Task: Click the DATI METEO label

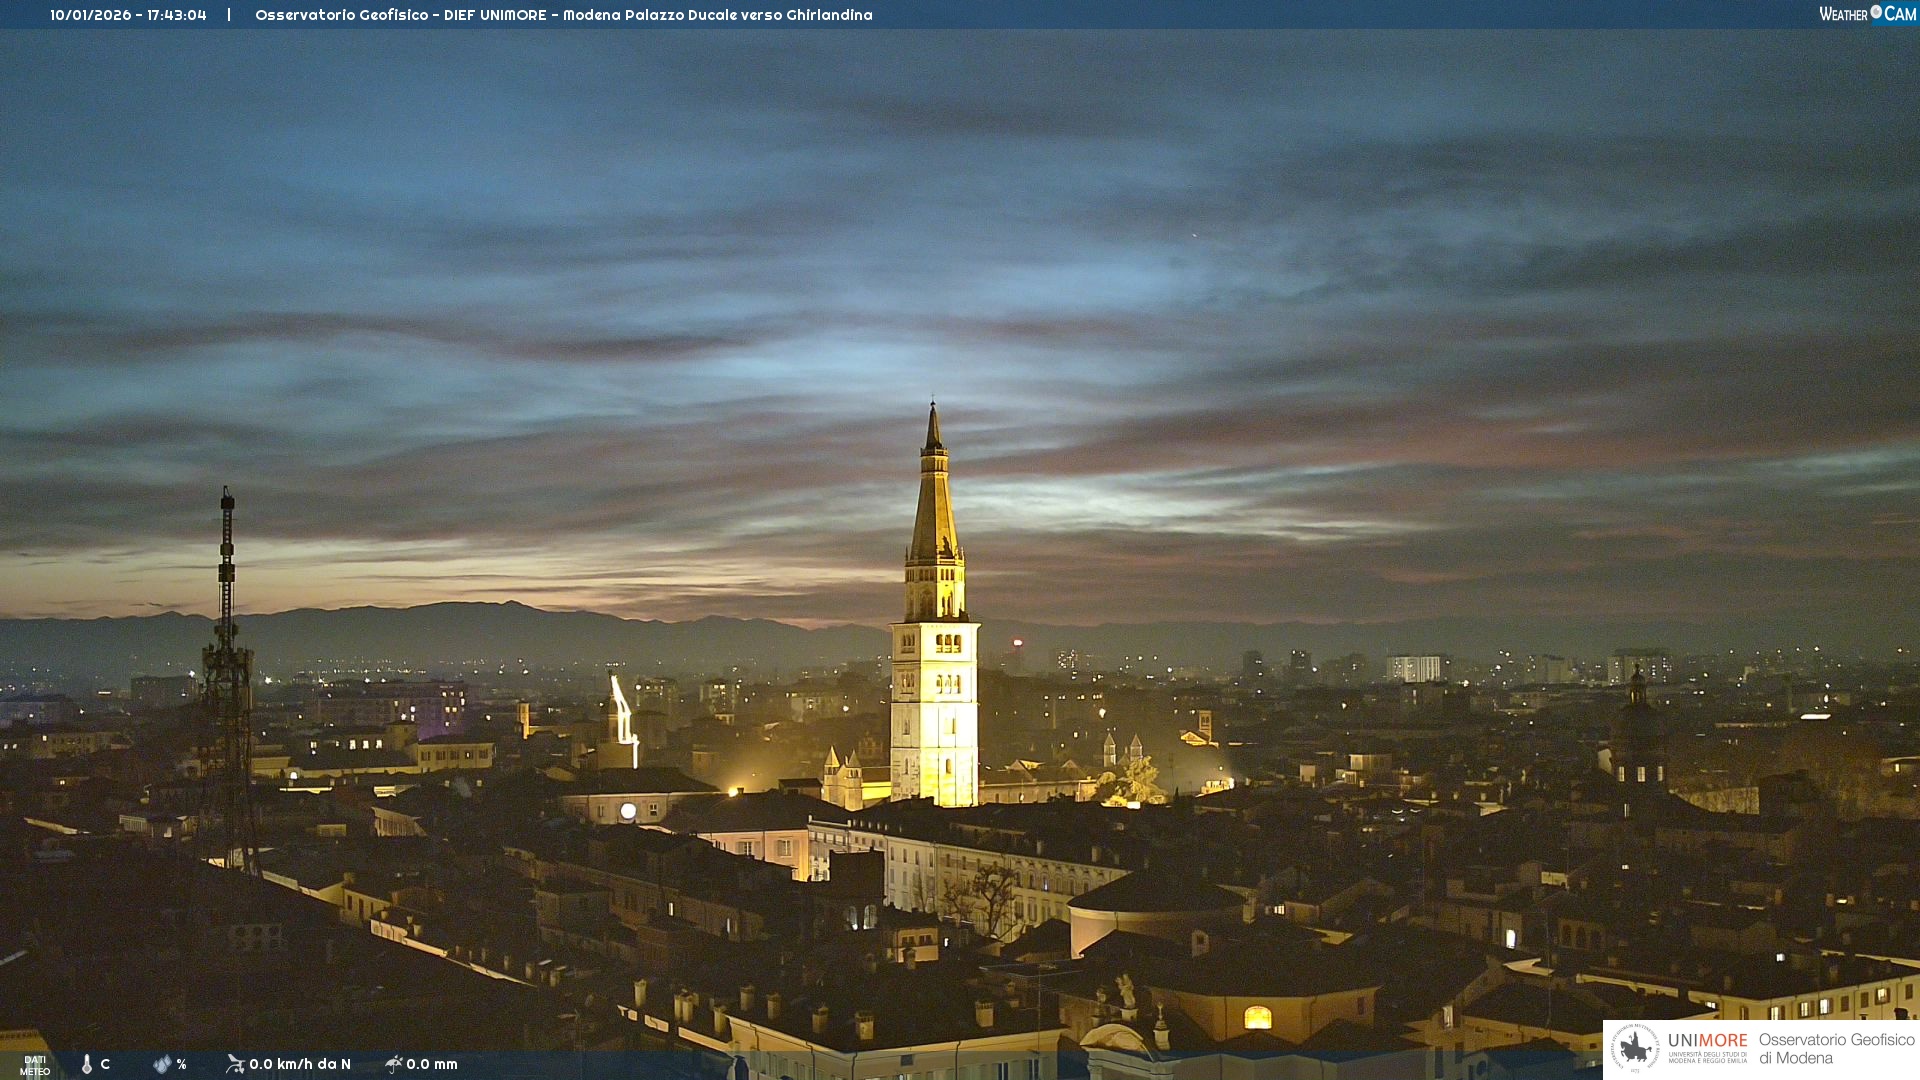Action: click(x=35, y=1065)
